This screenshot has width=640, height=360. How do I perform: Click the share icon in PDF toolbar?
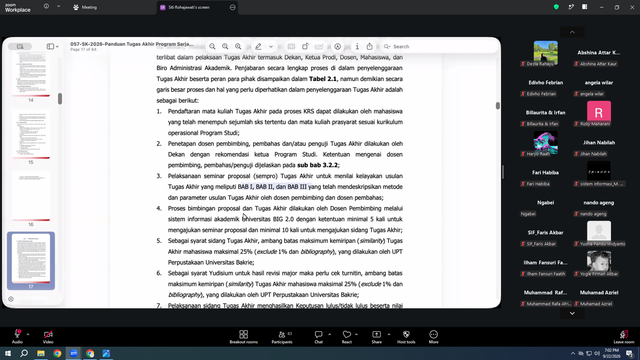[369, 47]
